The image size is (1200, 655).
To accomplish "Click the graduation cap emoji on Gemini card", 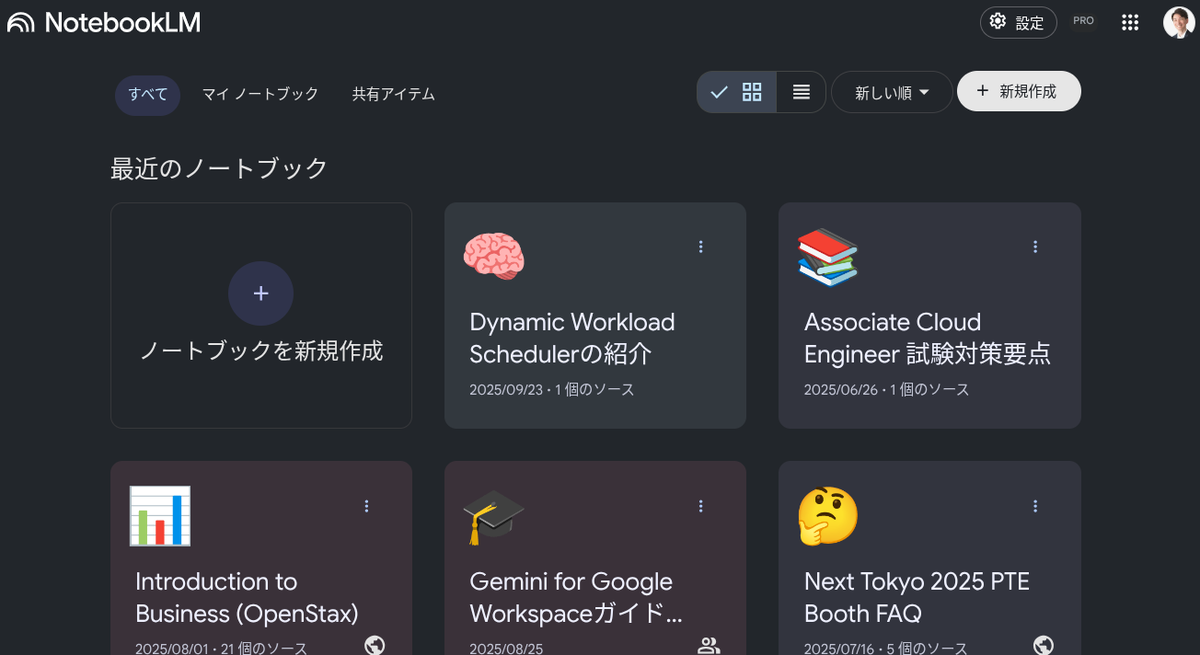I will 493,516.
